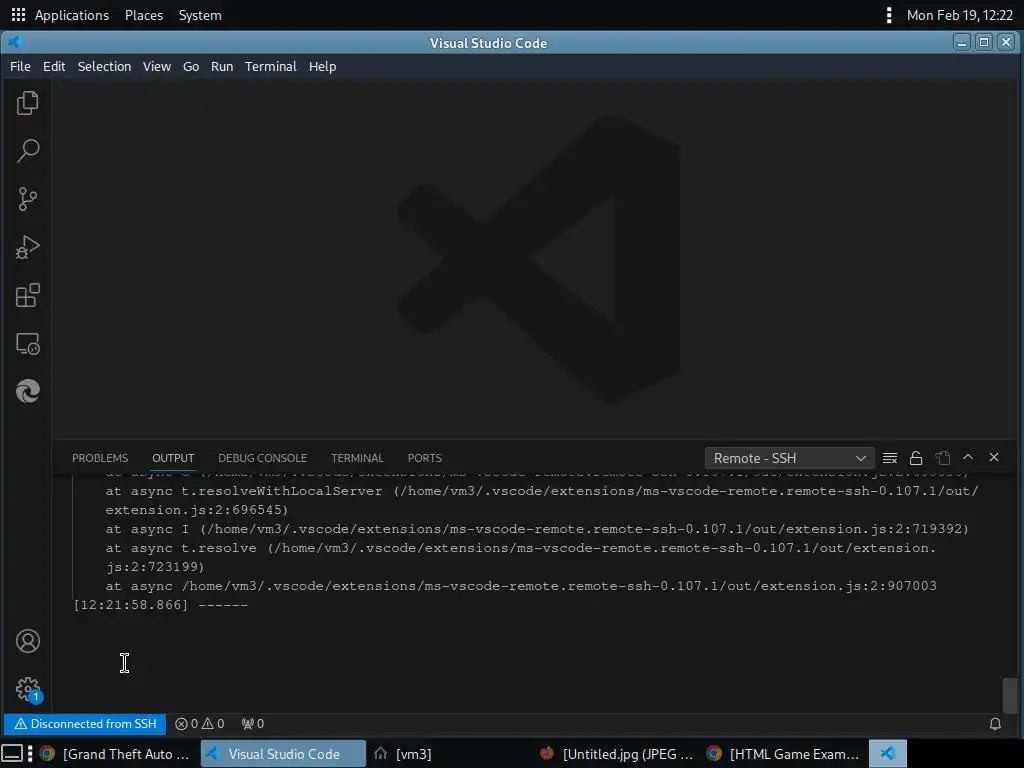Open the Extensions view

click(x=27, y=295)
